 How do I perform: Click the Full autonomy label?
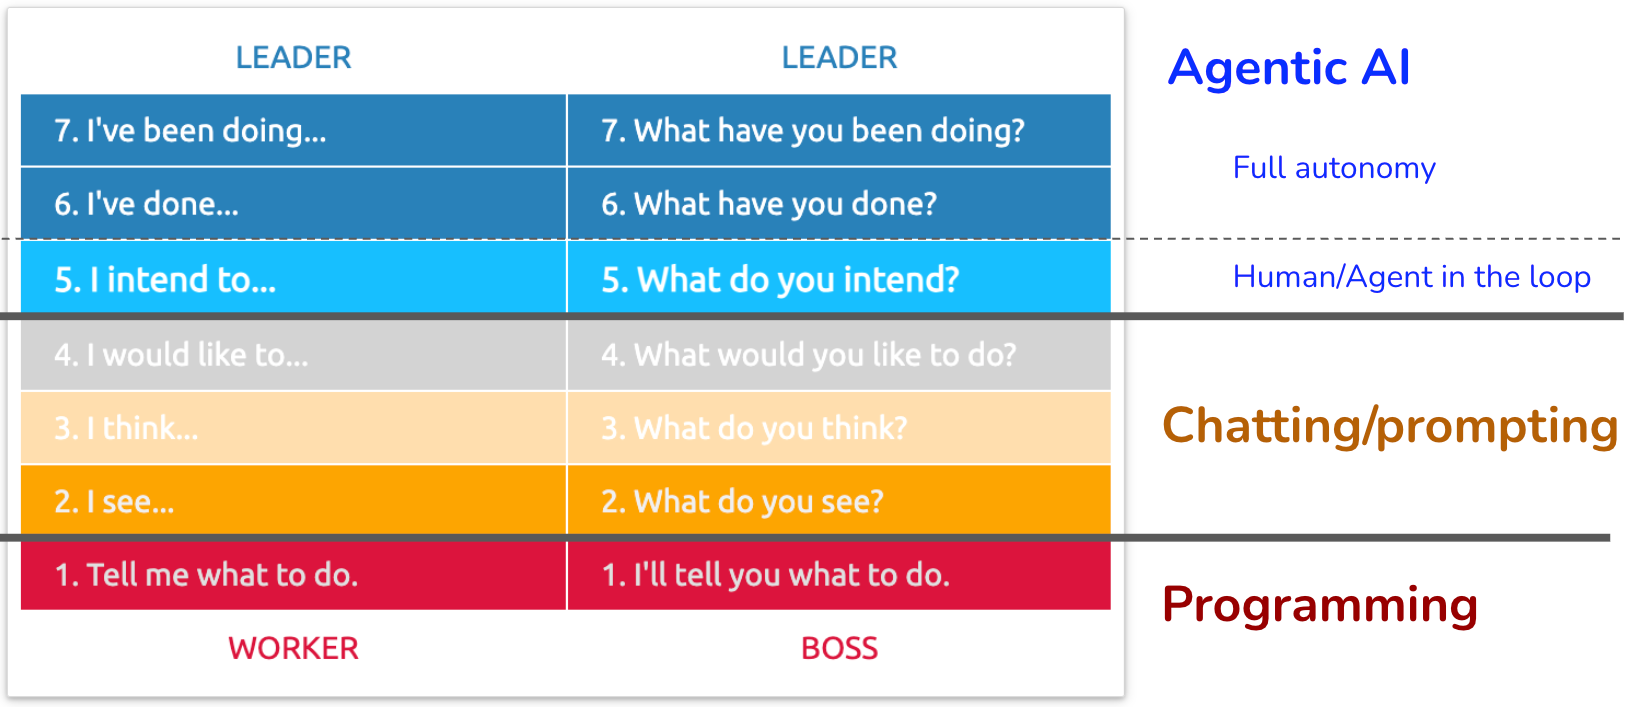coord(1334,167)
